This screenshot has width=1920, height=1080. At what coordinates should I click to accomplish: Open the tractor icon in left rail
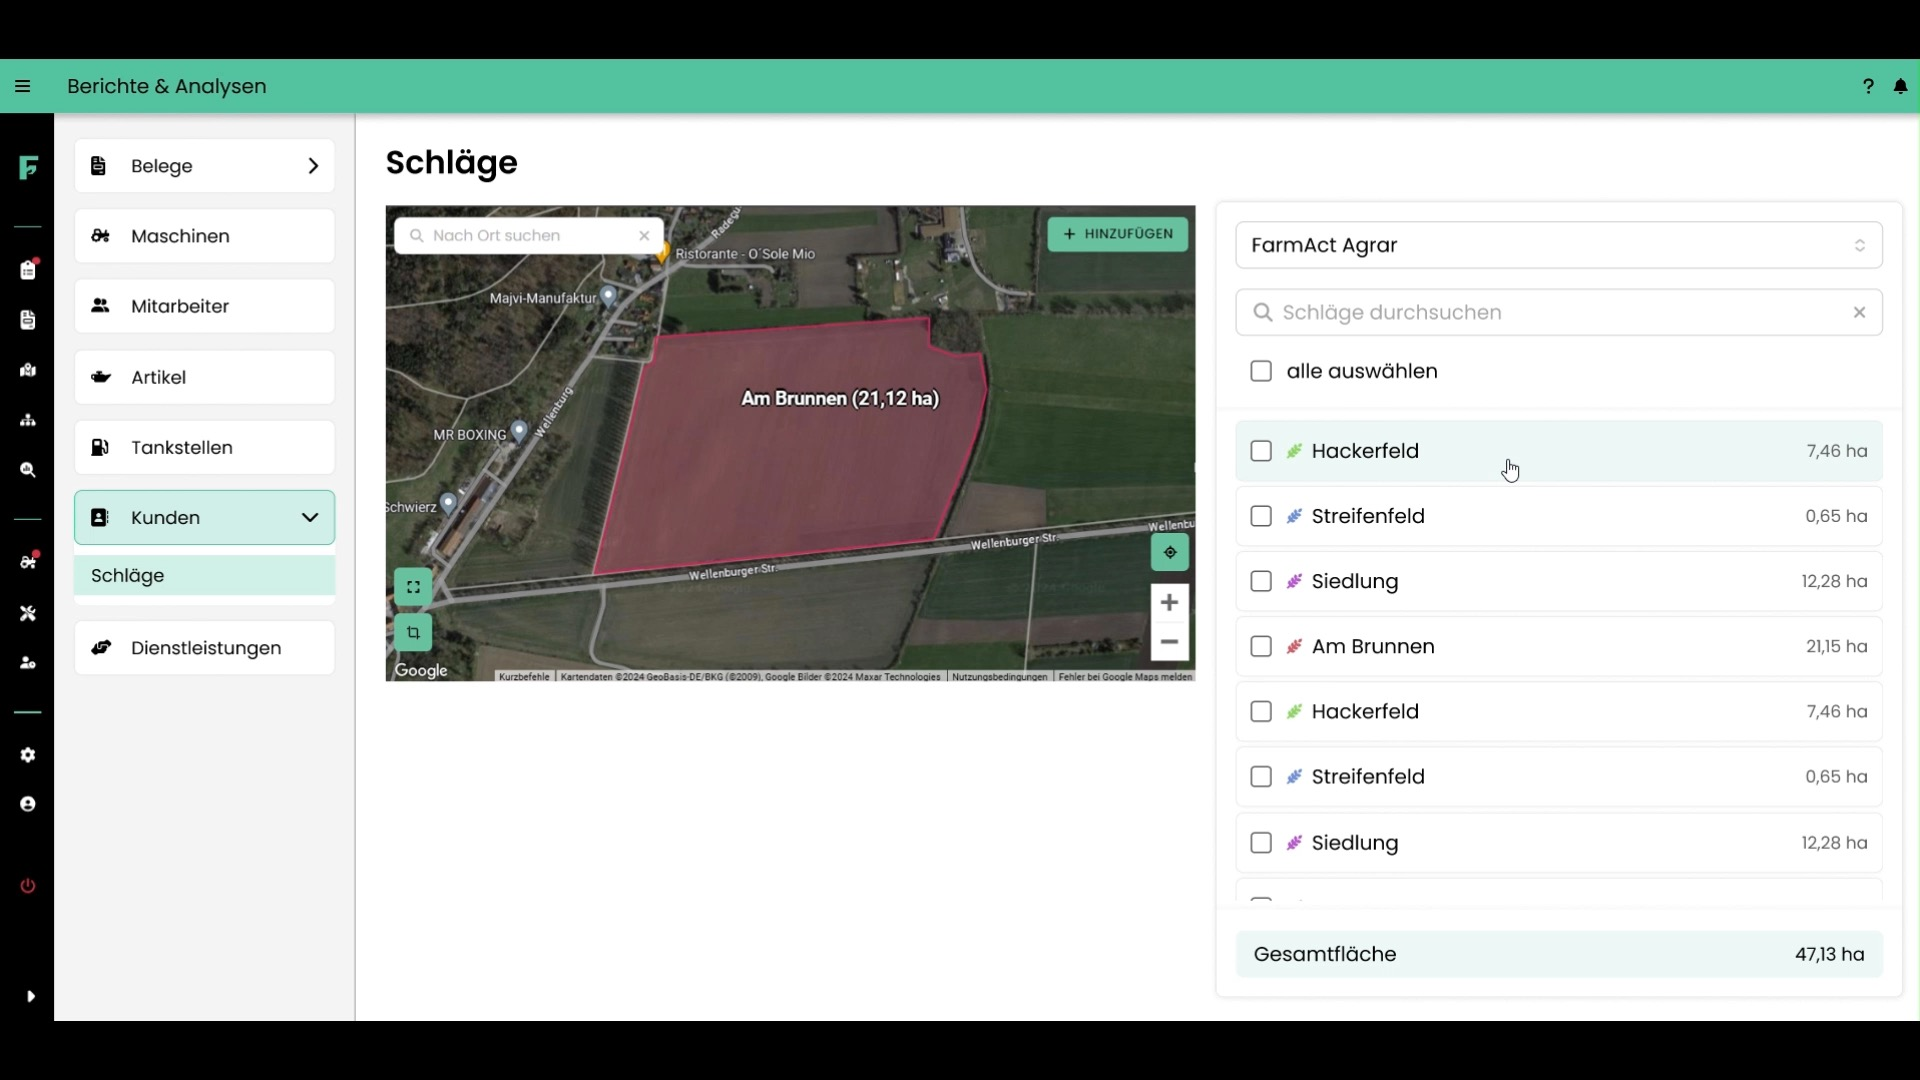(28, 561)
